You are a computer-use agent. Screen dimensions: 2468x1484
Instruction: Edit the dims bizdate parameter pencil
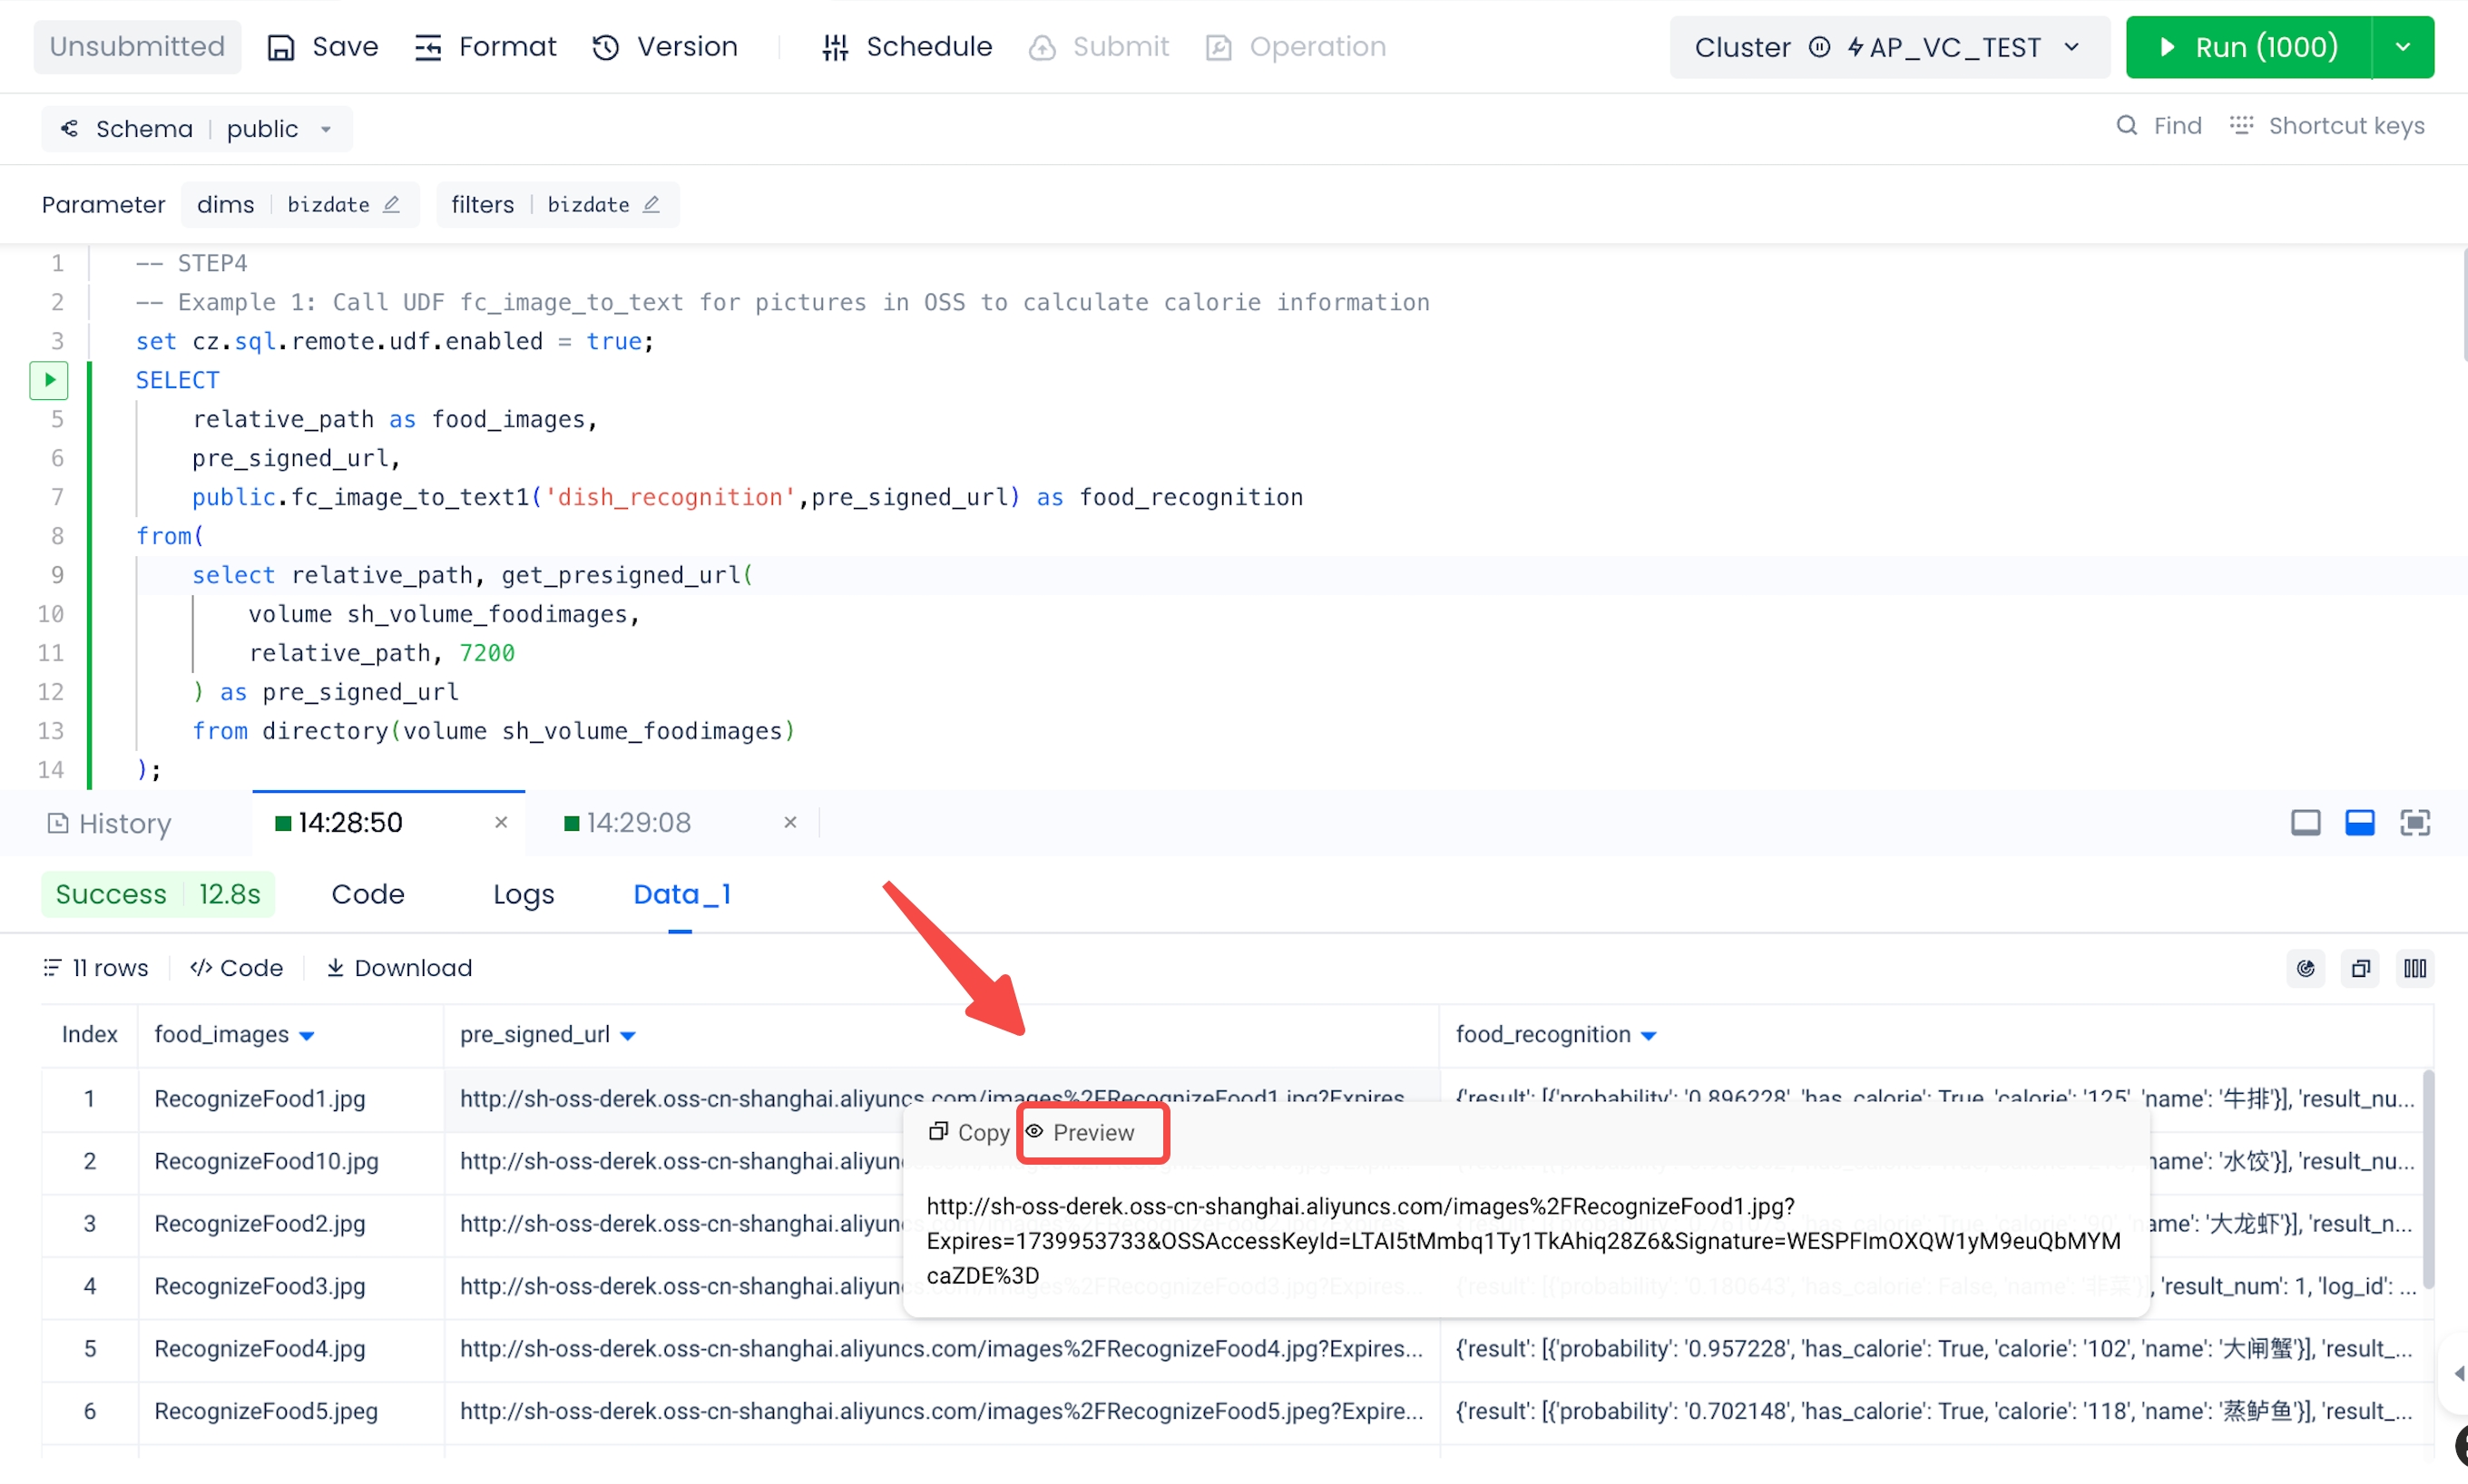[x=392, y=204]
